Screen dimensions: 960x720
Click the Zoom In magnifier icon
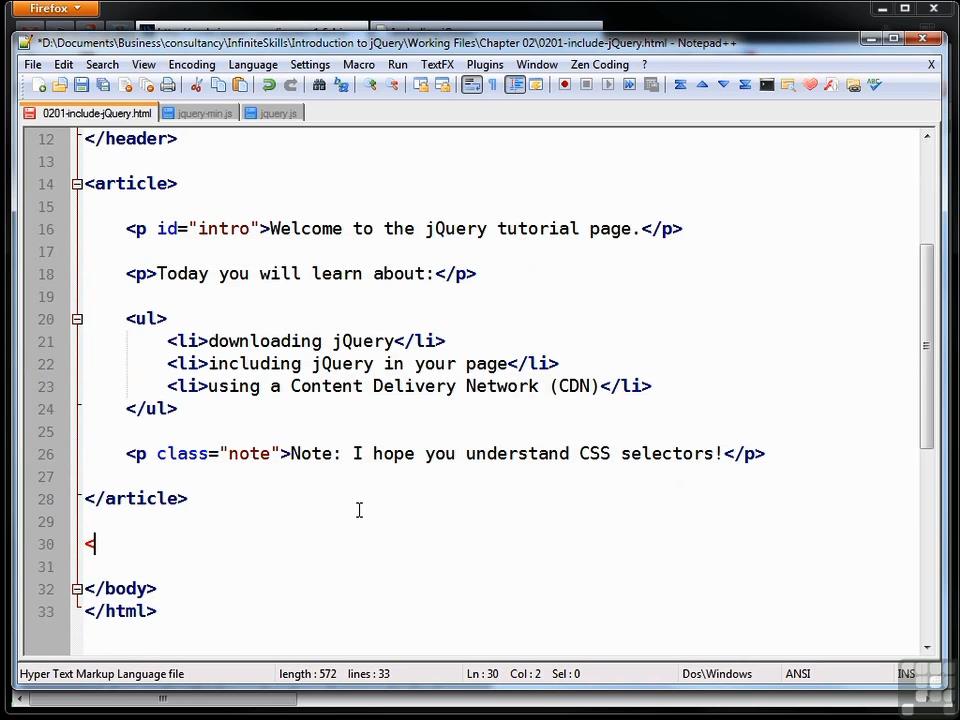(370, 85)
